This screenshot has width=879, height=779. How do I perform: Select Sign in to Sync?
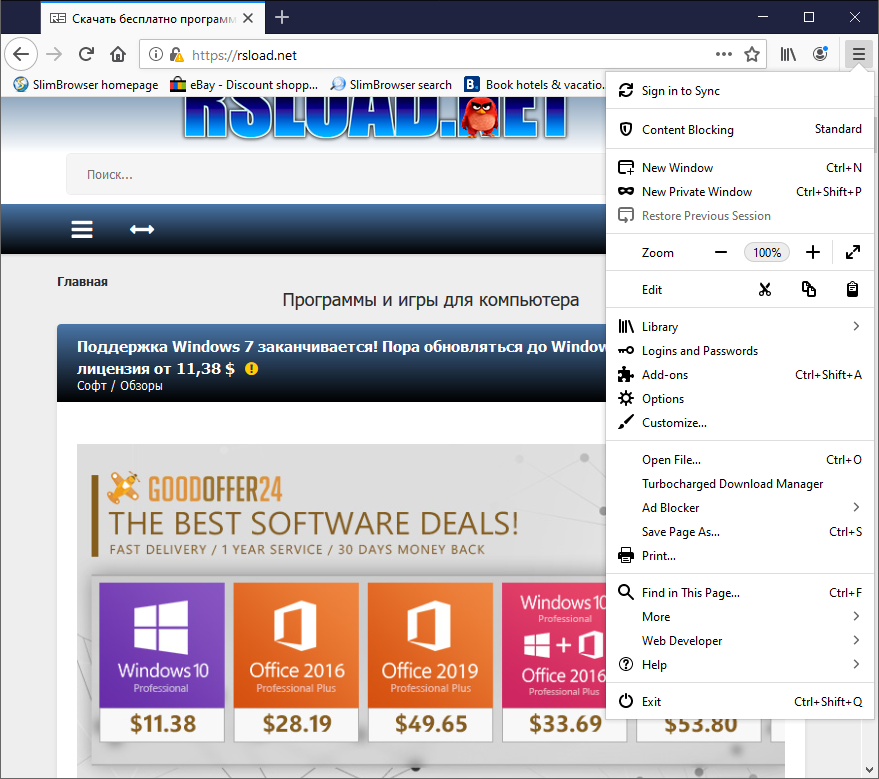(740, 91)
